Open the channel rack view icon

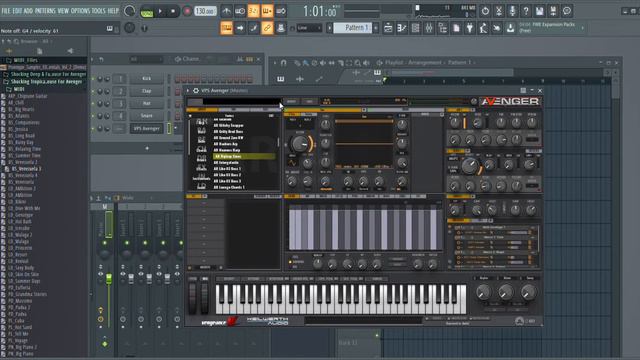click(x=416, y=28)
